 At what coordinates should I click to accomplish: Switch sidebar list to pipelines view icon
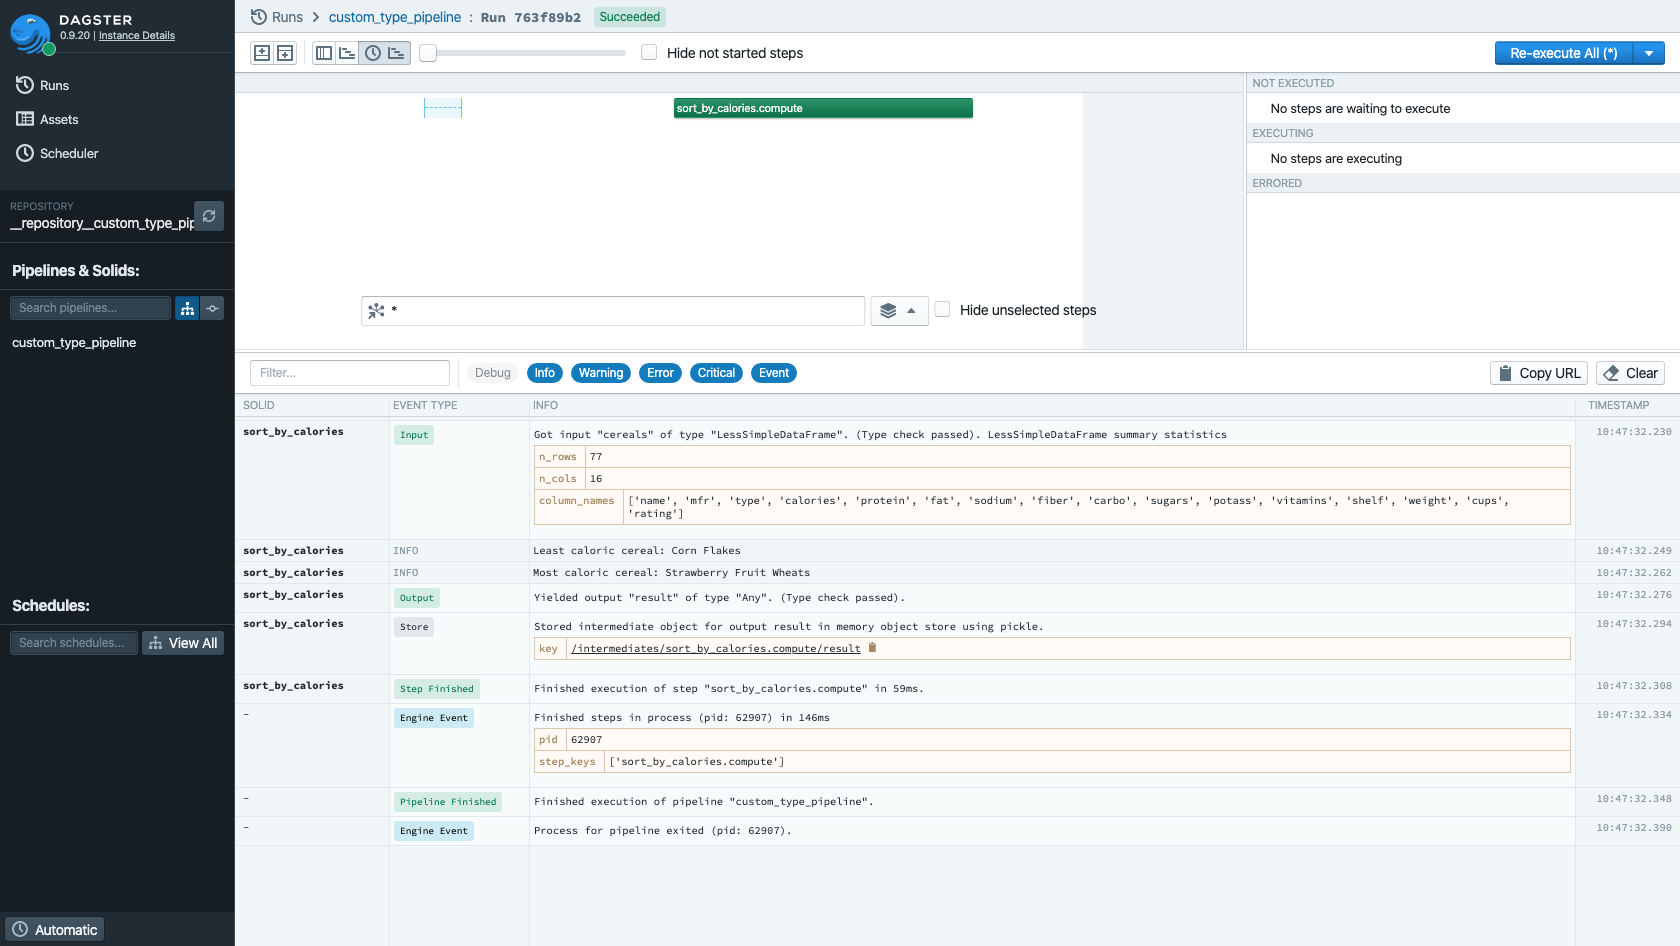click(x=187, y=308)
